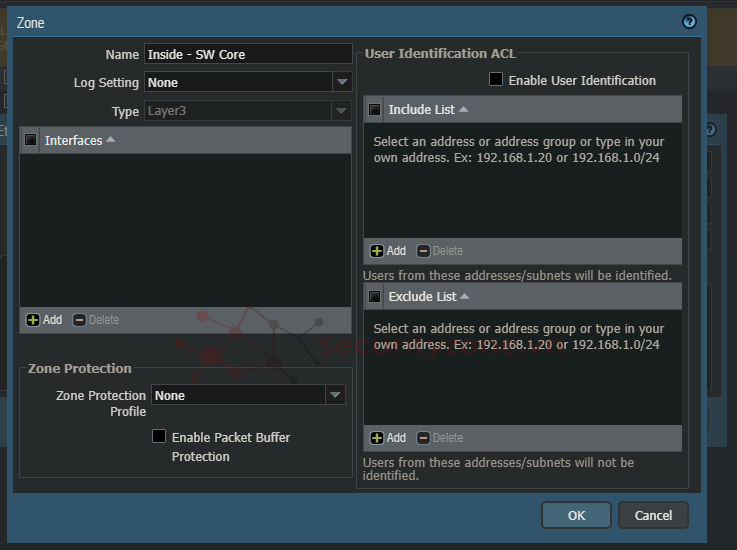This screenshot has height=550, width=737.
Task: Sort Interfaces column using the arrow icon
Action: (x=111, y=140)
